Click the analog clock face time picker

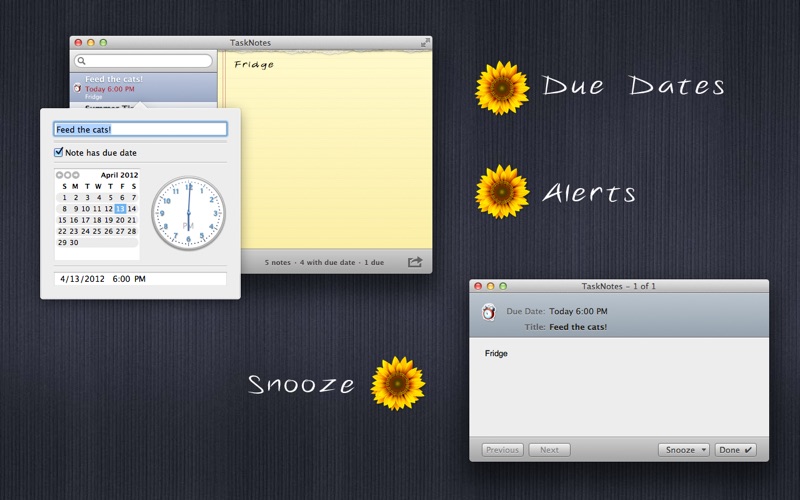(x=188, y=213)
